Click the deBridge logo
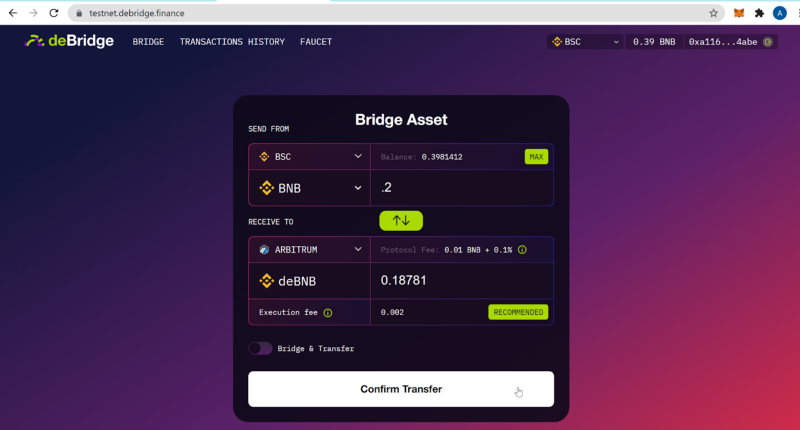 click(x=69, y=41)
